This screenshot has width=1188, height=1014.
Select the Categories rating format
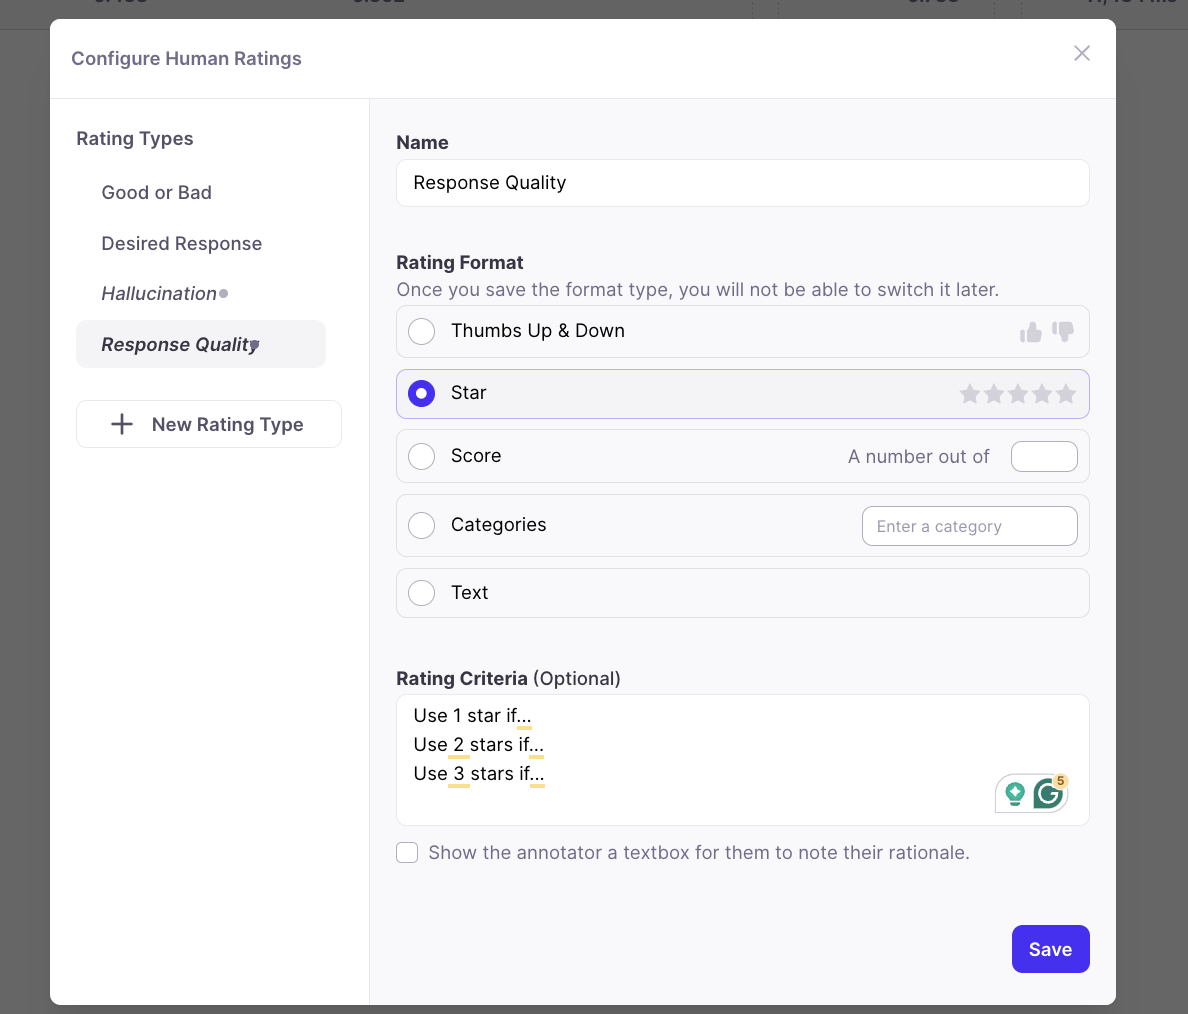[x=421, y=525]
